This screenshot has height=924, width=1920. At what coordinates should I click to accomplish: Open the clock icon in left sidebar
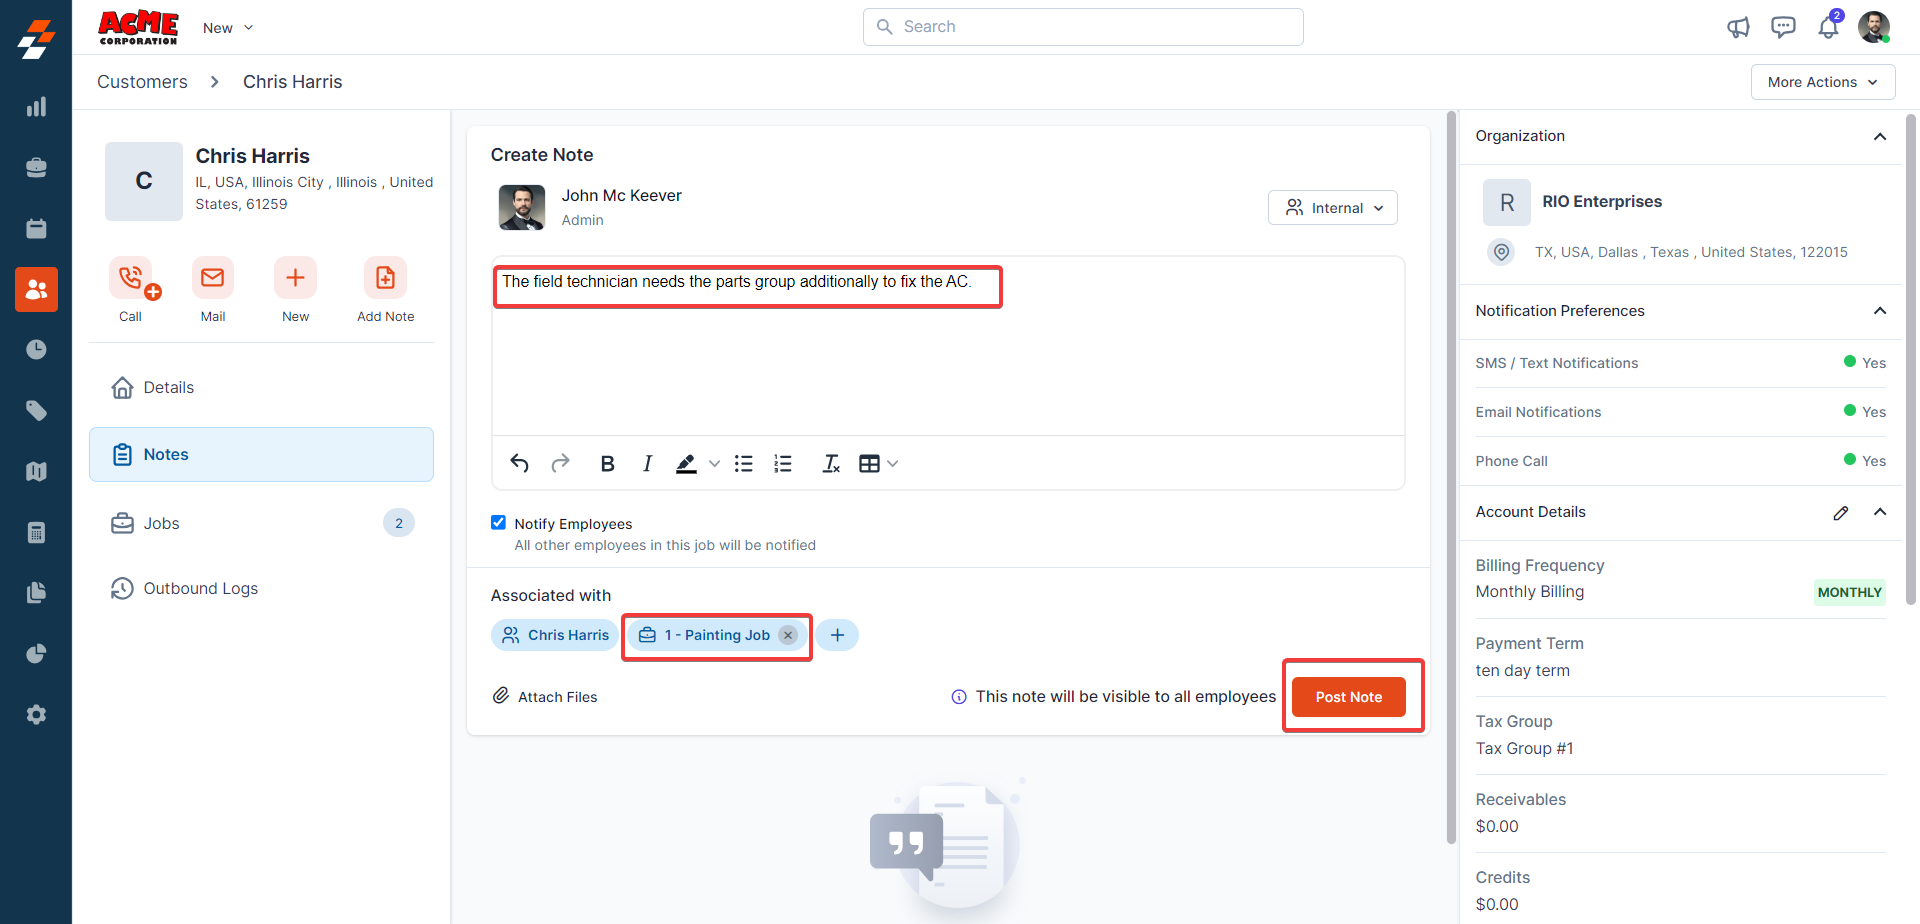(36, 350)
